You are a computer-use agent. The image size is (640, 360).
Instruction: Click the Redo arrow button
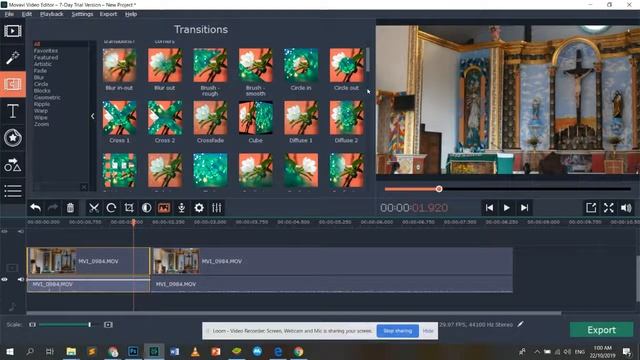pyautogui.click(x=53, y=208)
